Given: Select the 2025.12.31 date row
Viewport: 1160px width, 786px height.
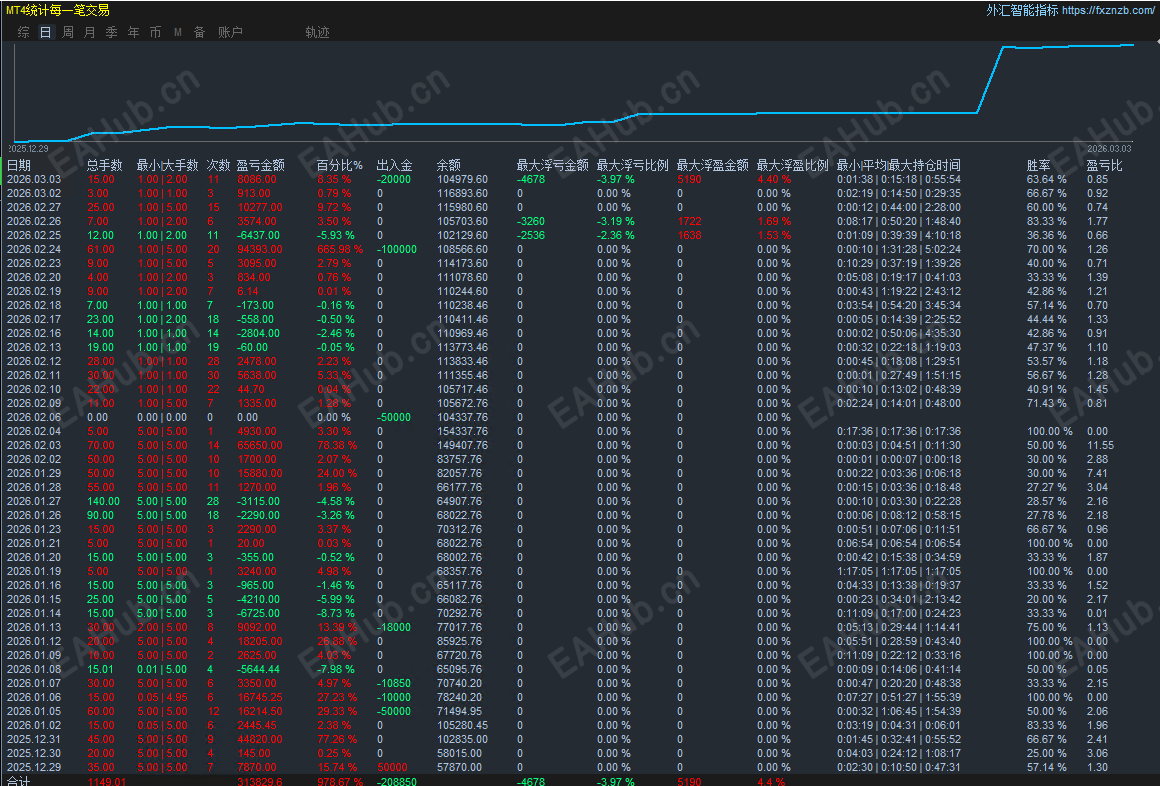Looking at the screenshot, I should (x=34, y=739).
